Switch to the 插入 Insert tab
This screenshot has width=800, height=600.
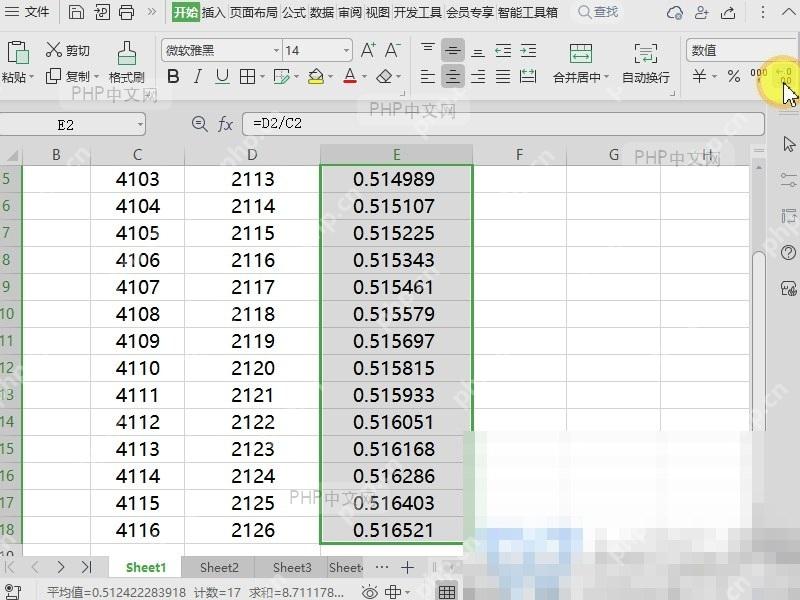213,12
